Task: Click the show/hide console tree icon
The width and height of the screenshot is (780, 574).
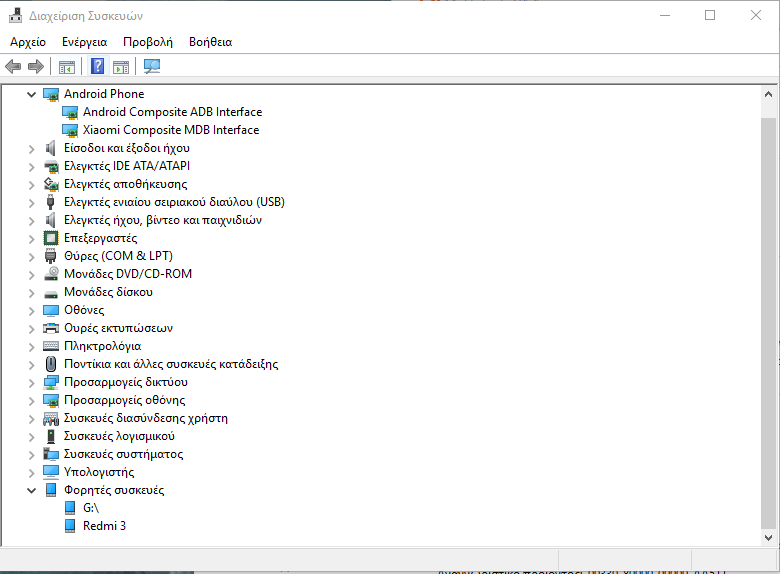Action: 67,67
